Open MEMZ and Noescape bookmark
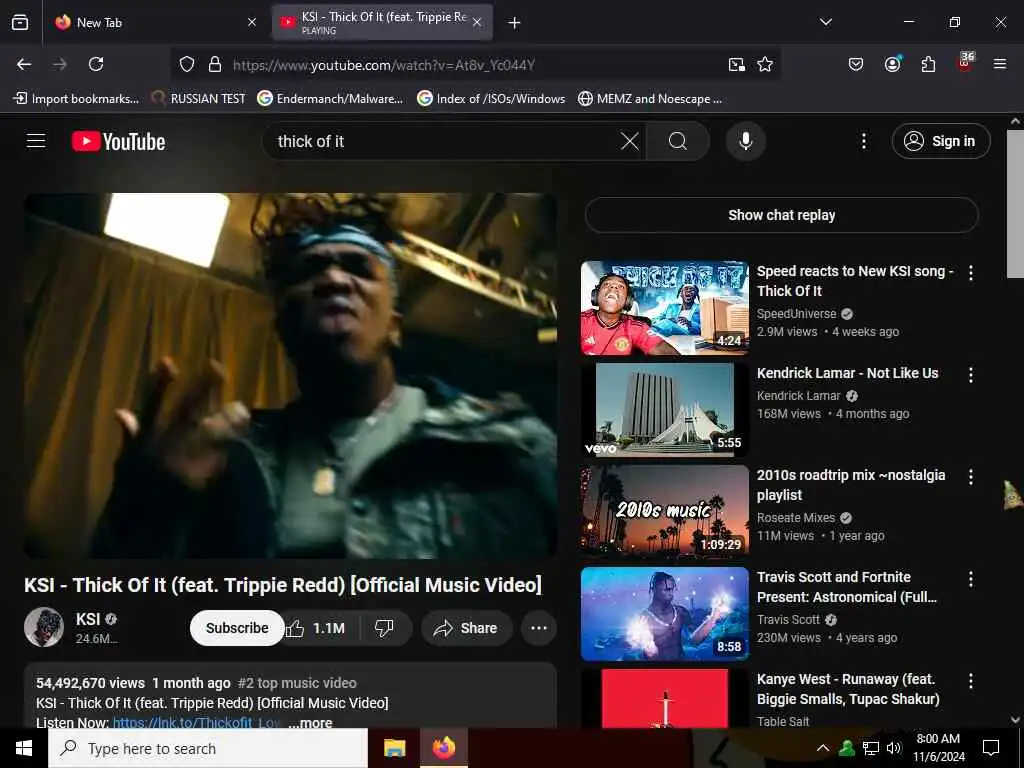 click(x=650, y=99)
